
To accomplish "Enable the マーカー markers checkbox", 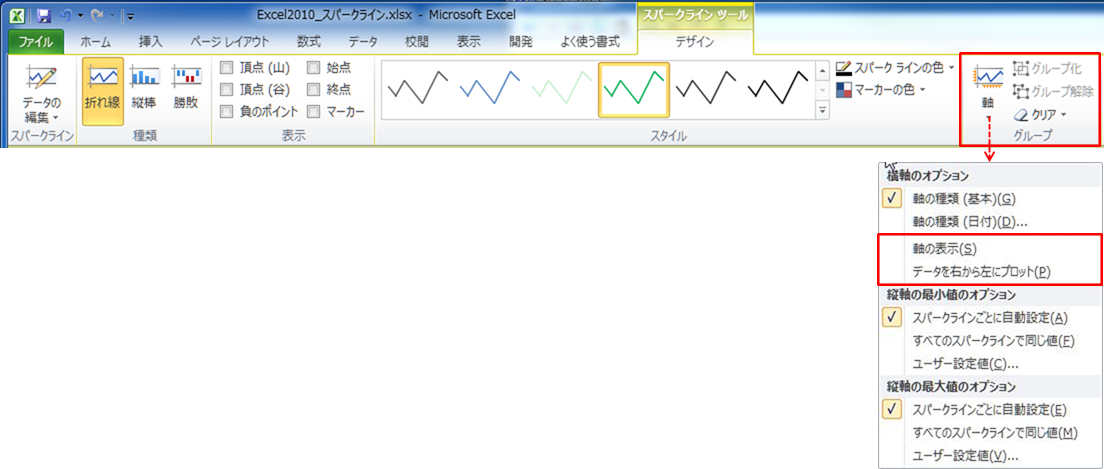I will click(313, 111).
